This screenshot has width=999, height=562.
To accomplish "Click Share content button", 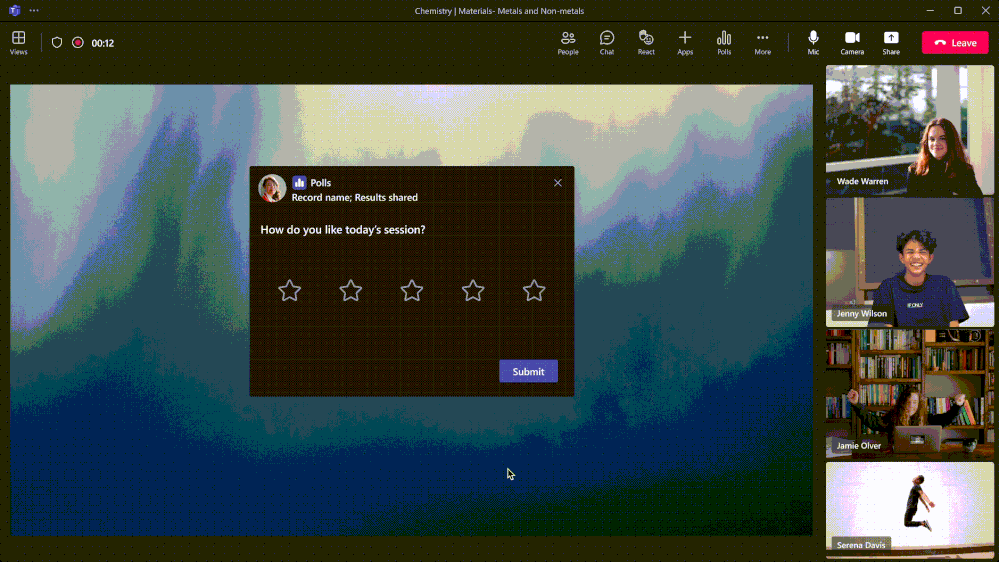I will [891, 43].
